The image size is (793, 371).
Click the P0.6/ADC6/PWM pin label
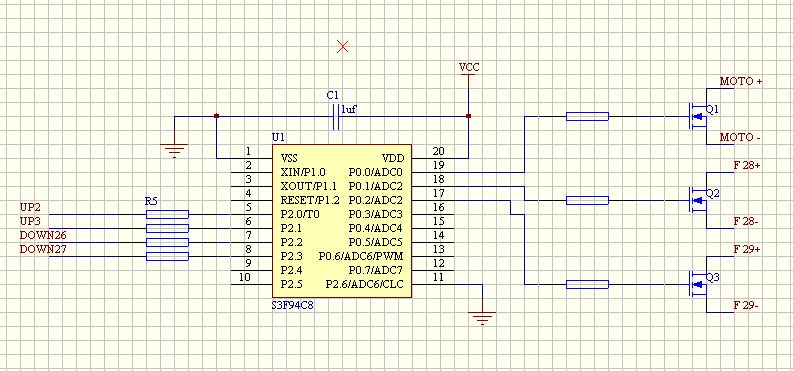361,256
